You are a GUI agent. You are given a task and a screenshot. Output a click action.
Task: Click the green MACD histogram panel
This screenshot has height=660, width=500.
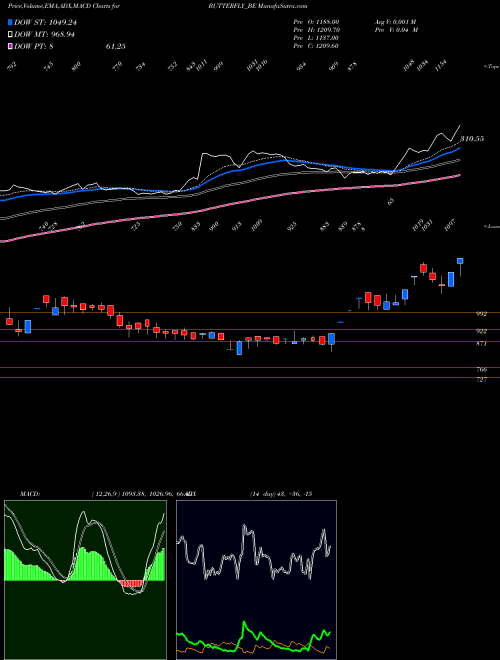[85, 580]
